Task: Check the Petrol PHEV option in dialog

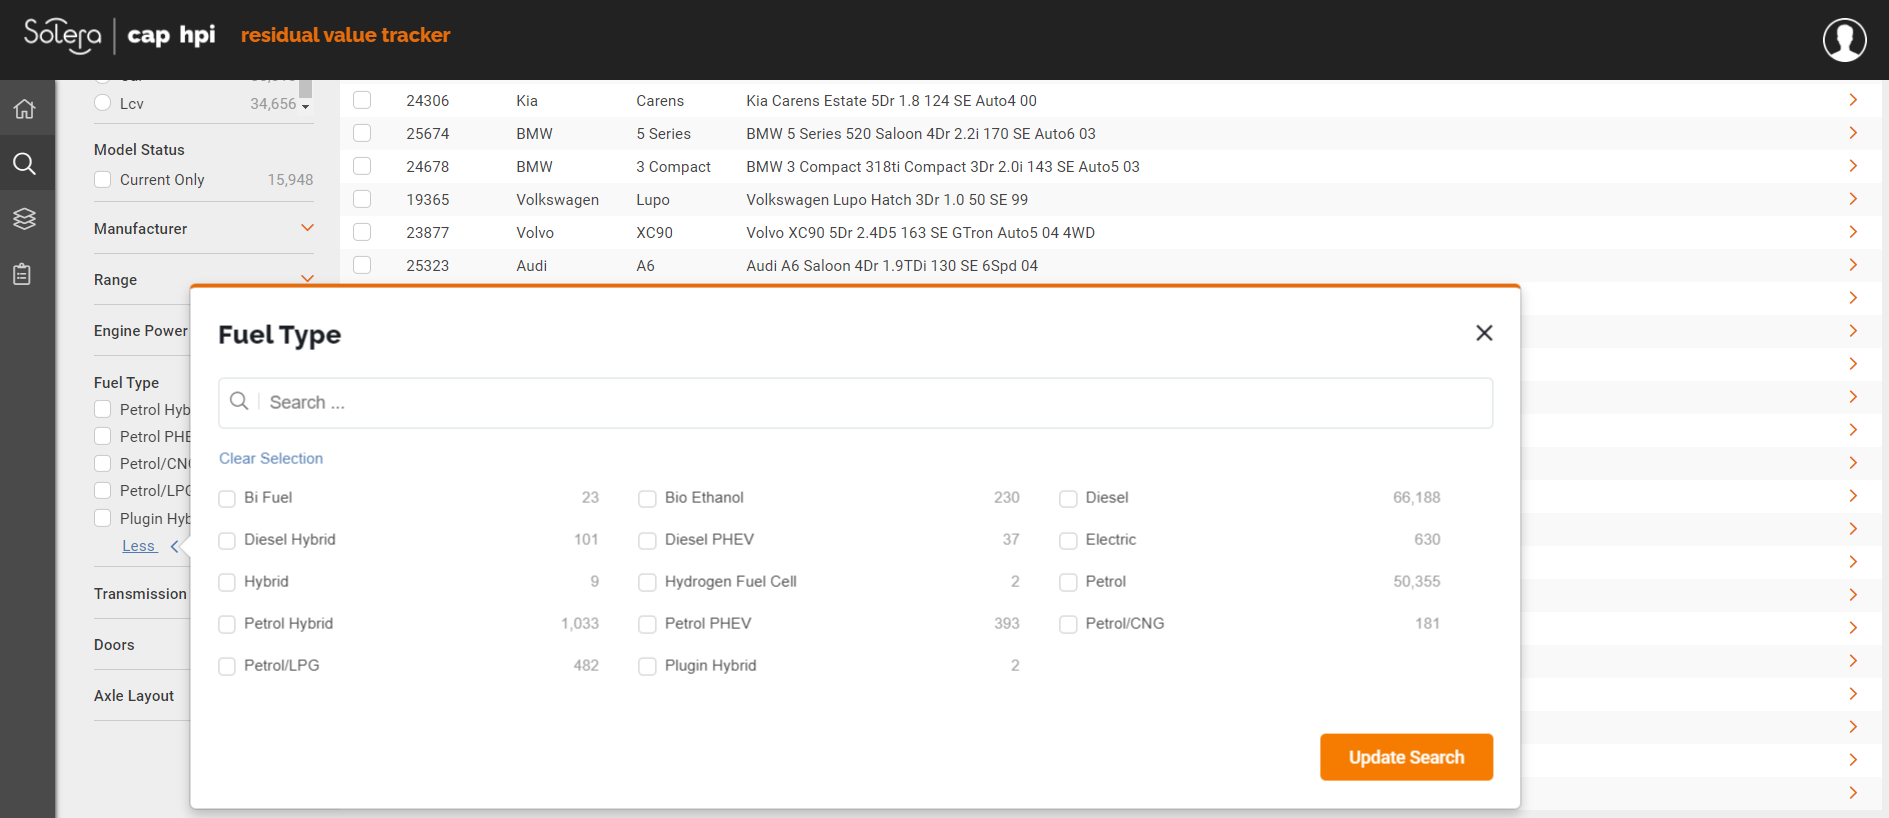Action: point(648,624)
